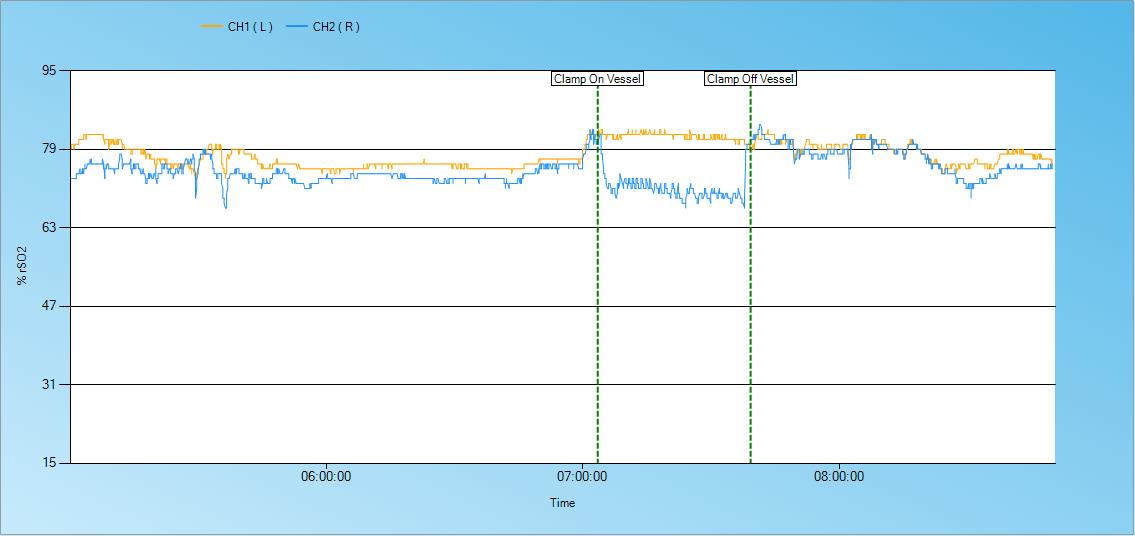Click the Clamp On Vessel event label
The image size is (1135, 536).
point(597,79)
